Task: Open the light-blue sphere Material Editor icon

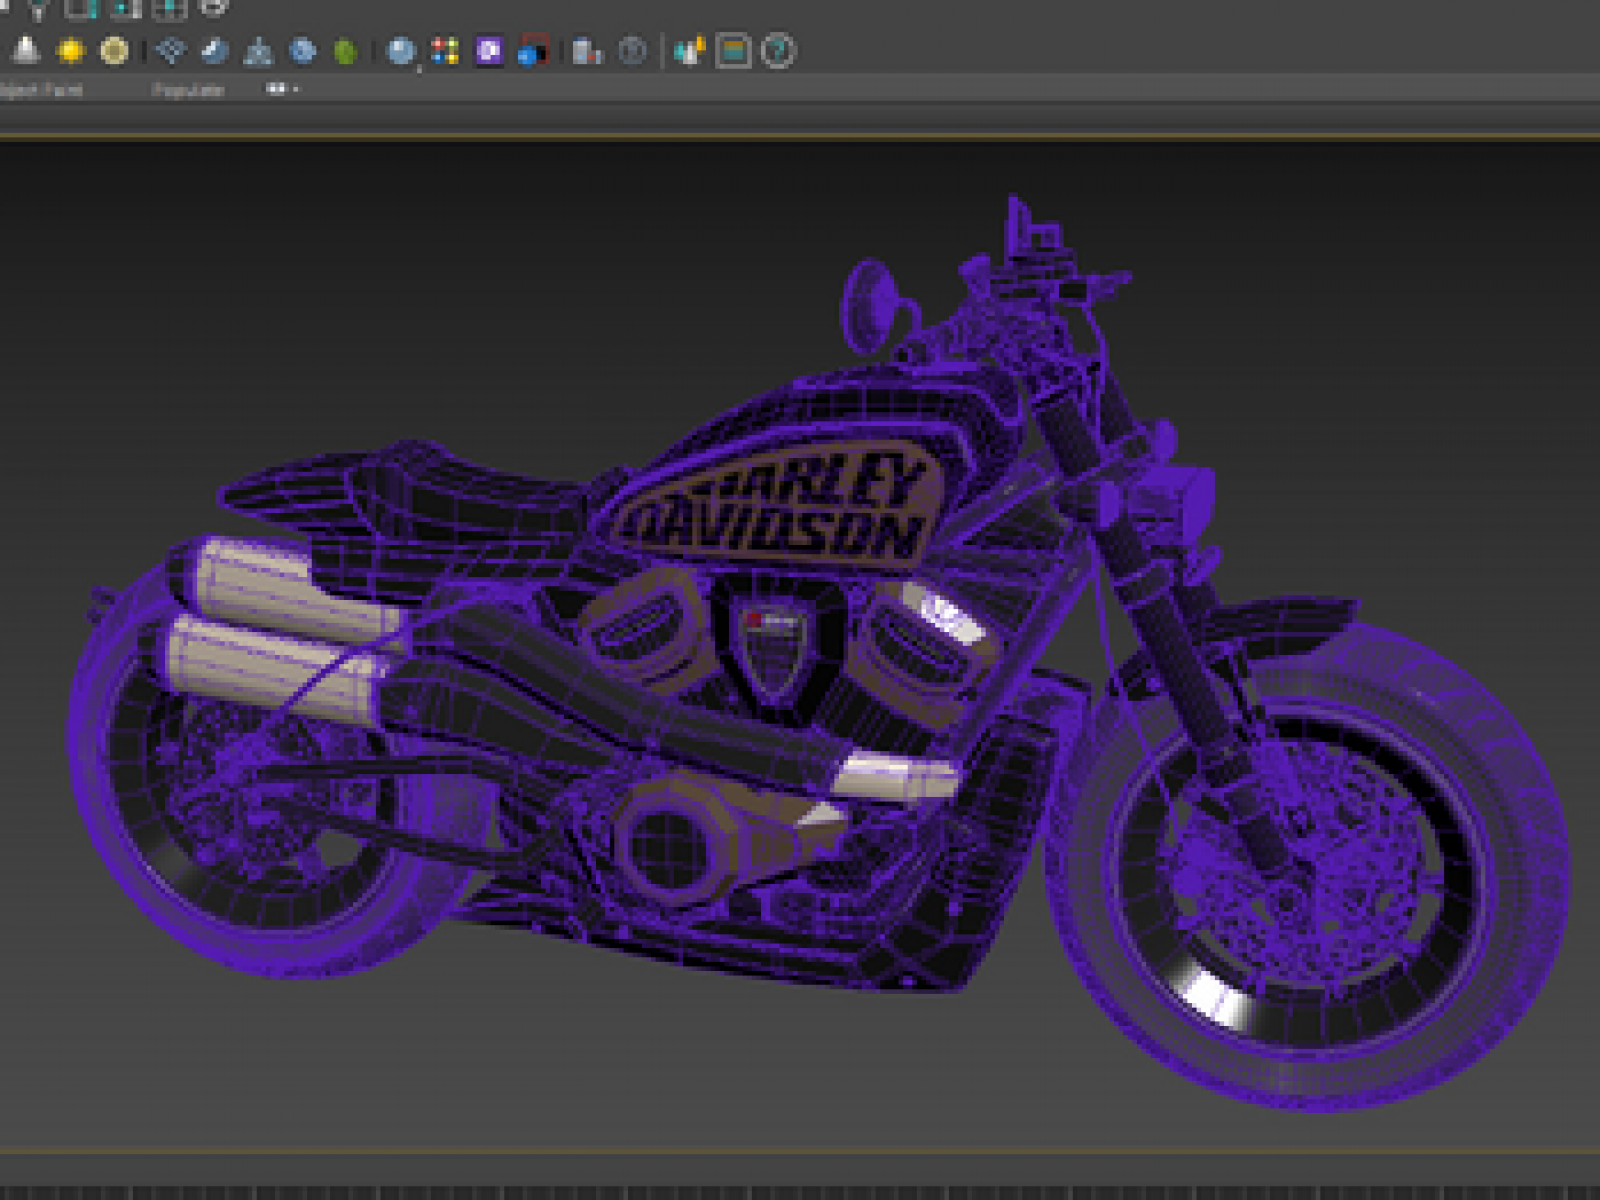Action: [x=402, y=50]
